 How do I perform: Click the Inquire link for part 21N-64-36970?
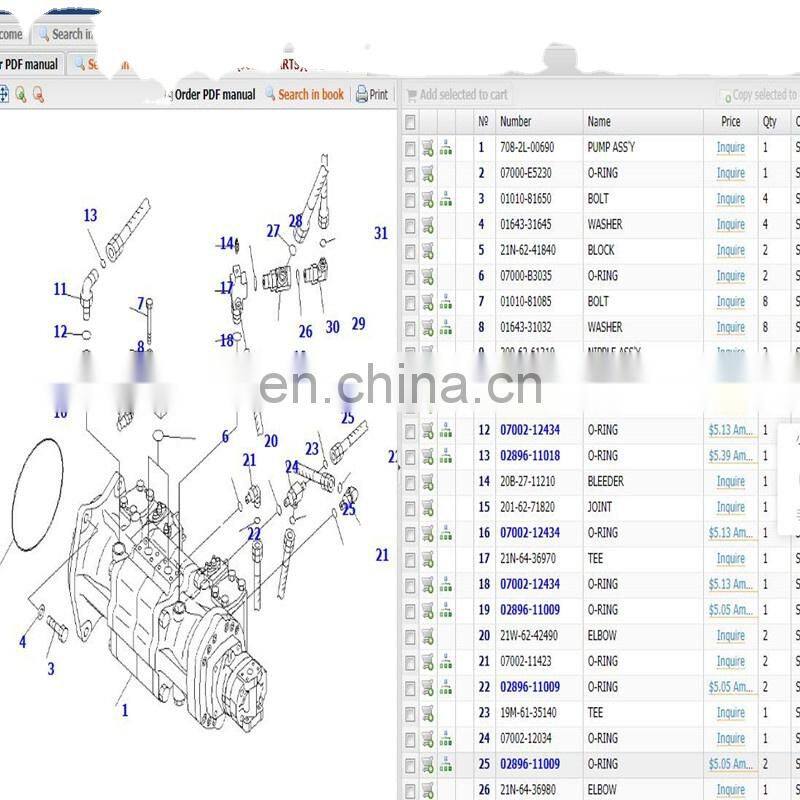(x=730, y=558)
